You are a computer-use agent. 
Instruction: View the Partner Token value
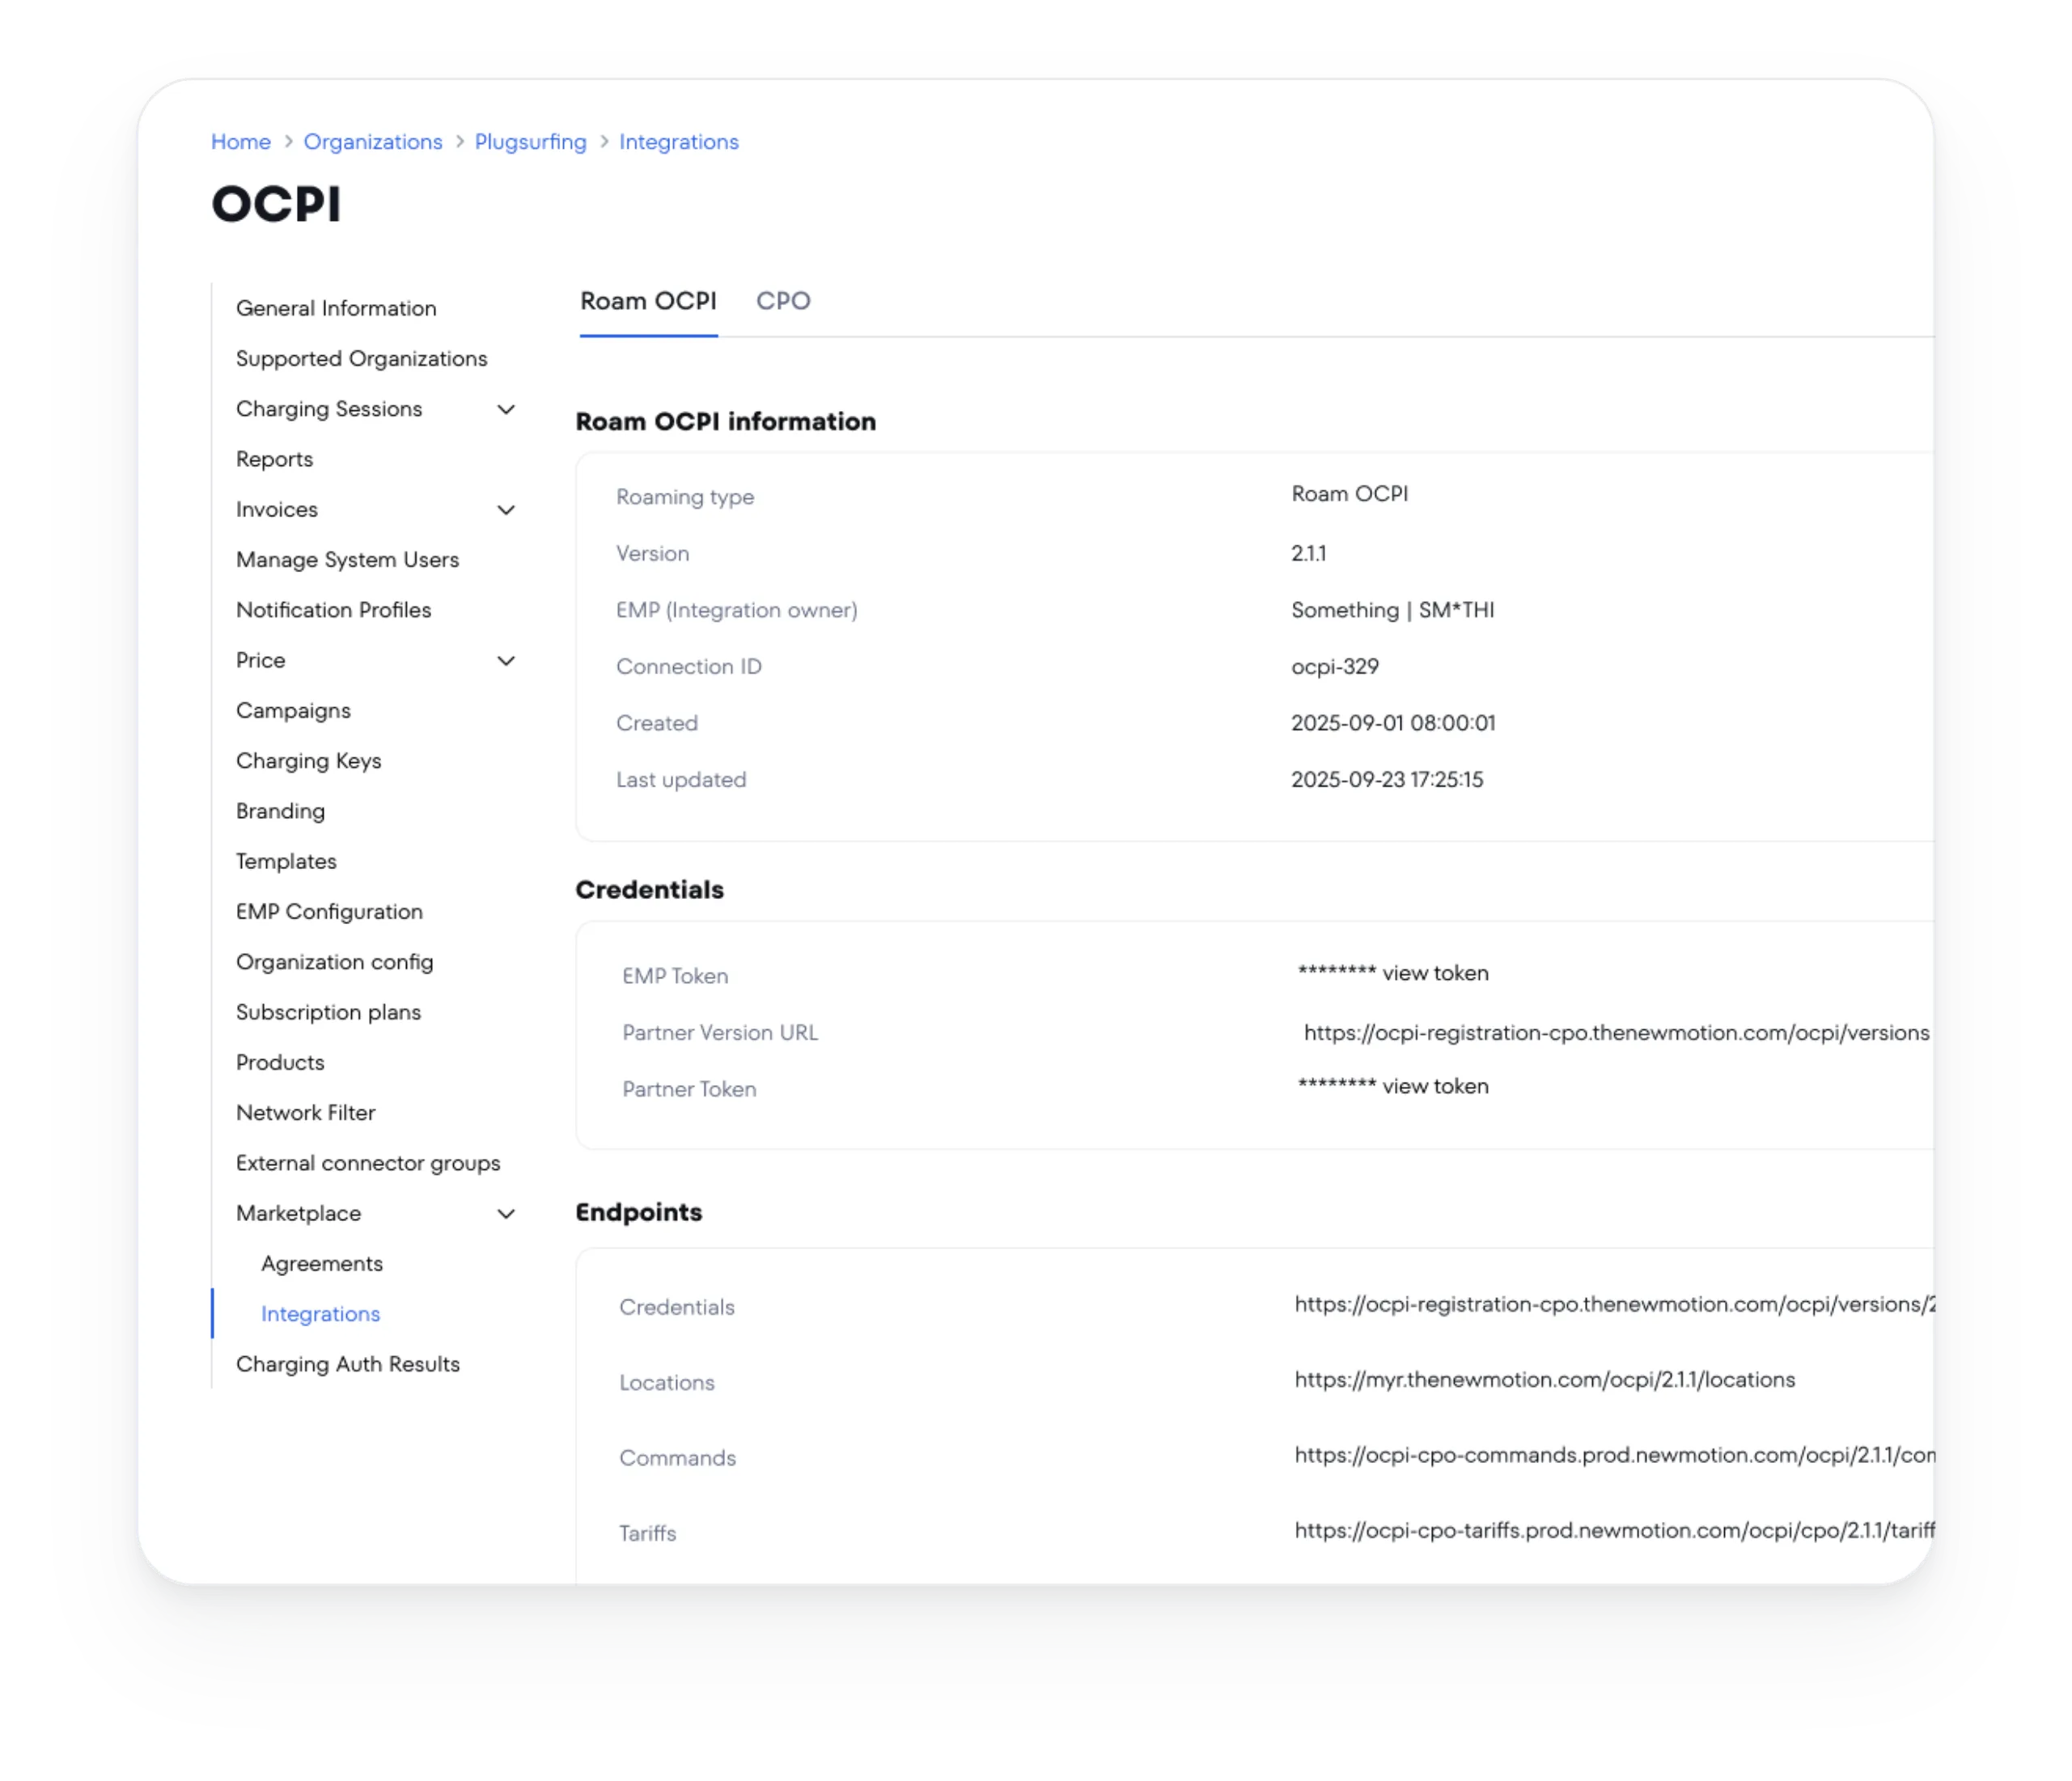tap(1434, 1086)
